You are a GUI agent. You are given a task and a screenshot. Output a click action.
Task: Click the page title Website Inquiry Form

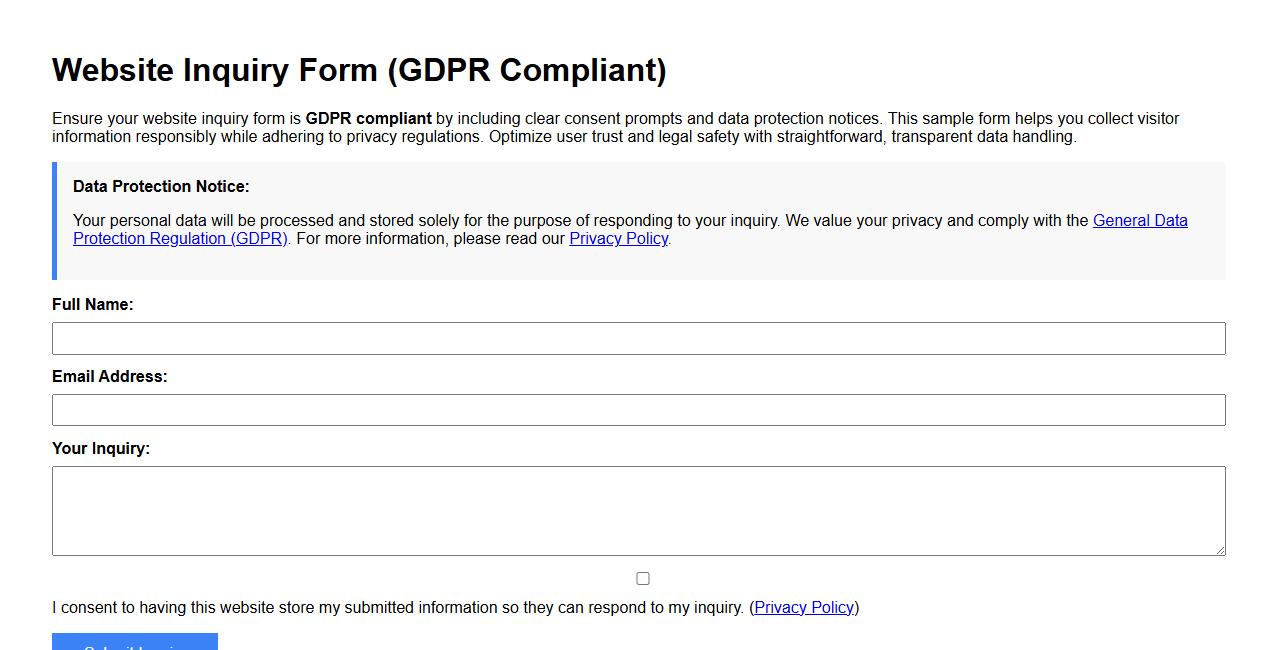pos(360,70)
